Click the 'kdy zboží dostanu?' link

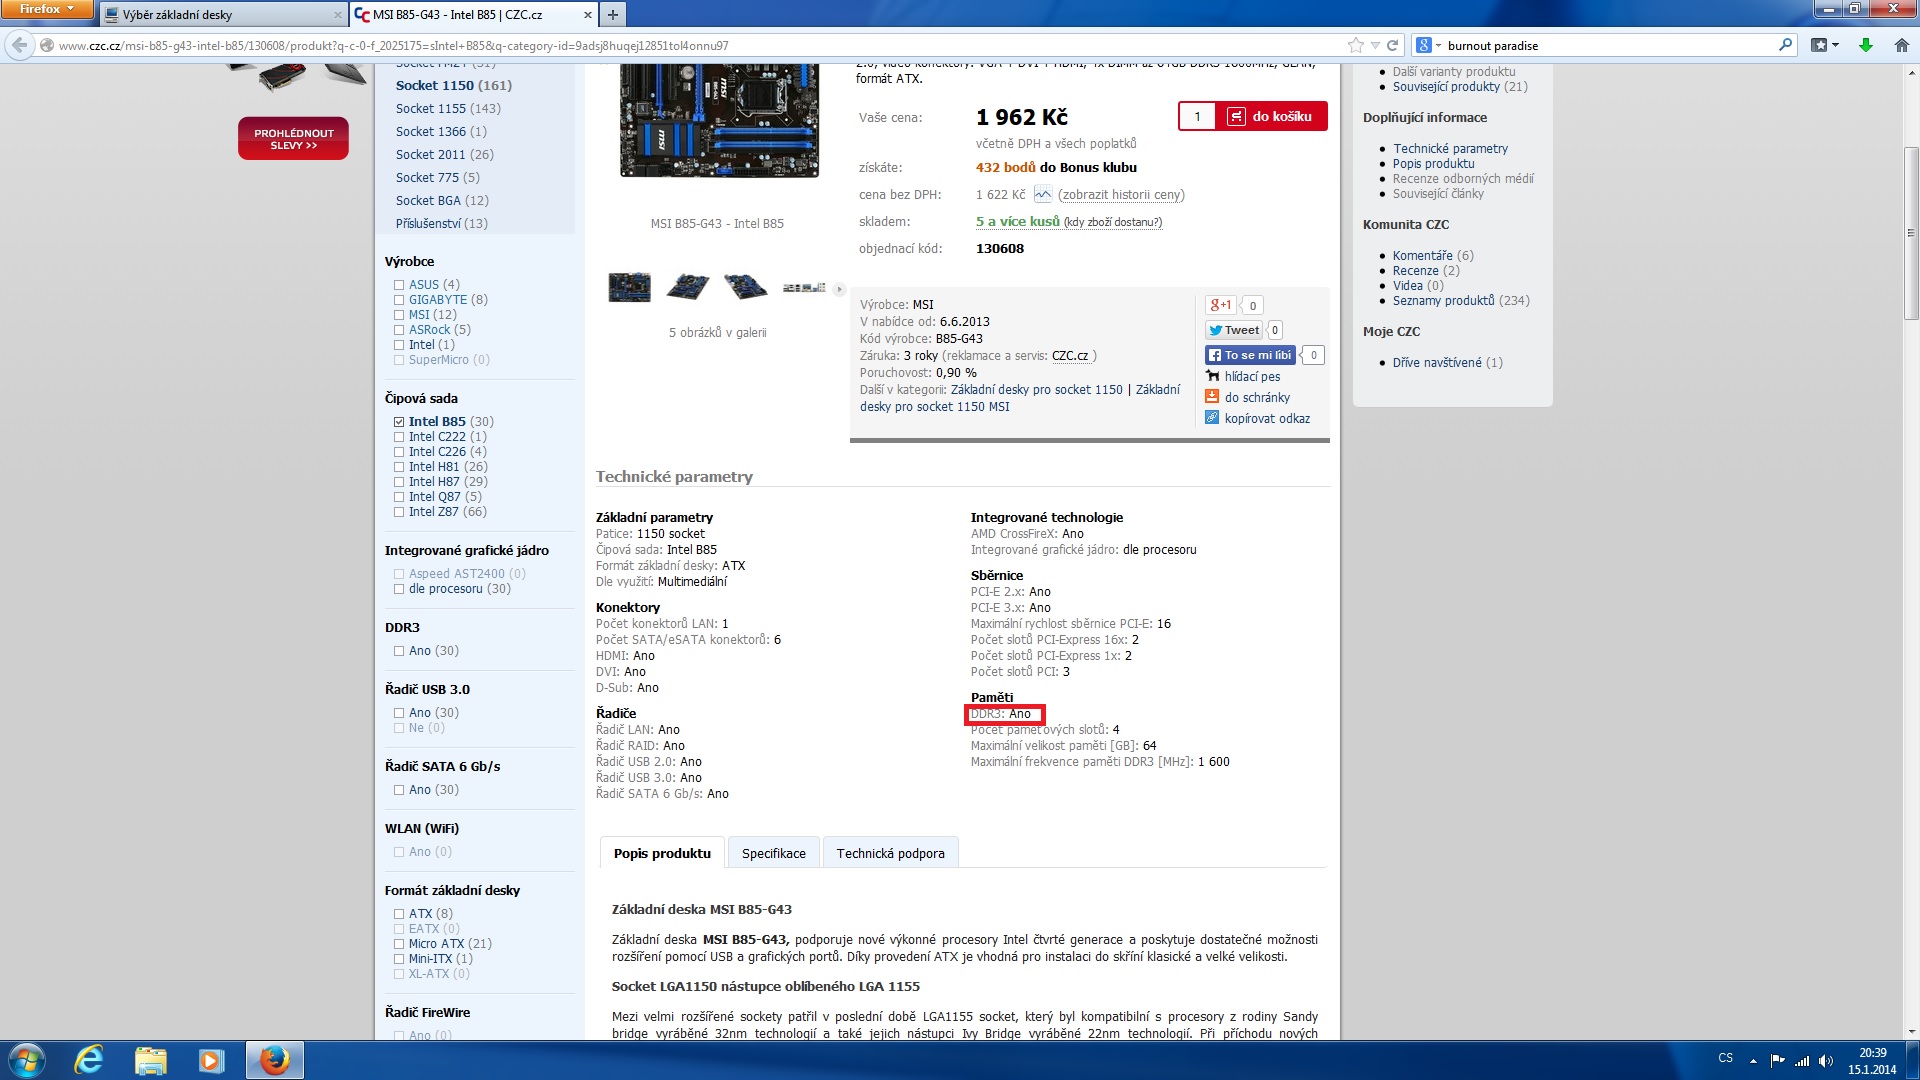(x=1113, y=222)
